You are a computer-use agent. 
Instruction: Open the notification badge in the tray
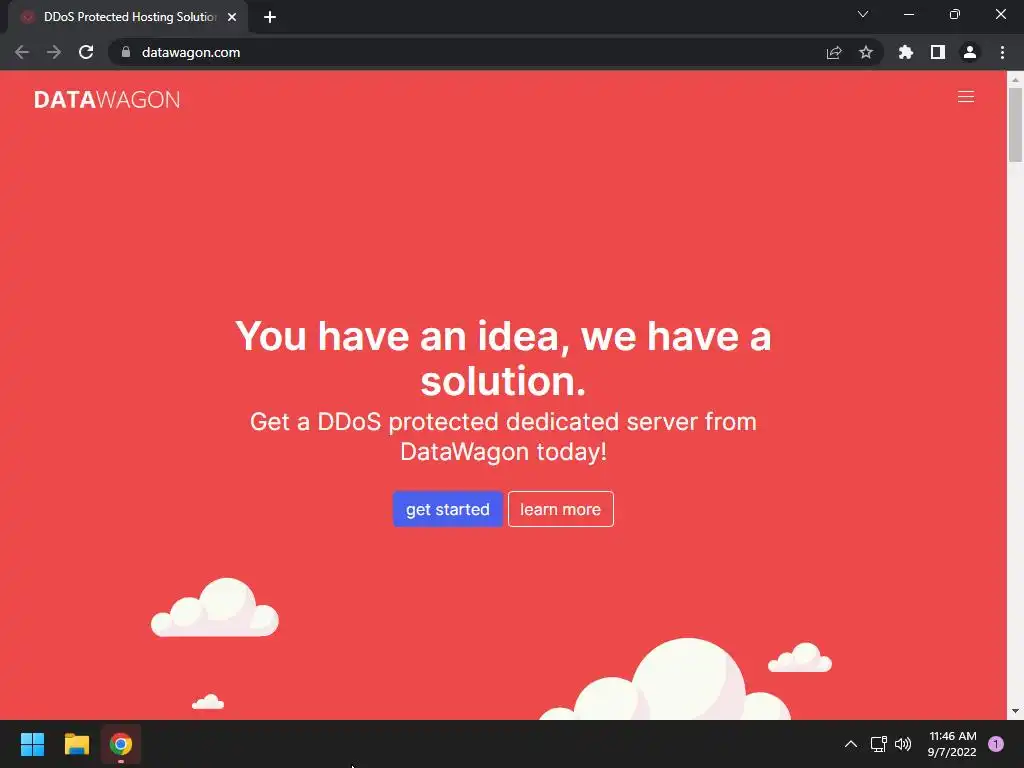click(x=996, y=744)
